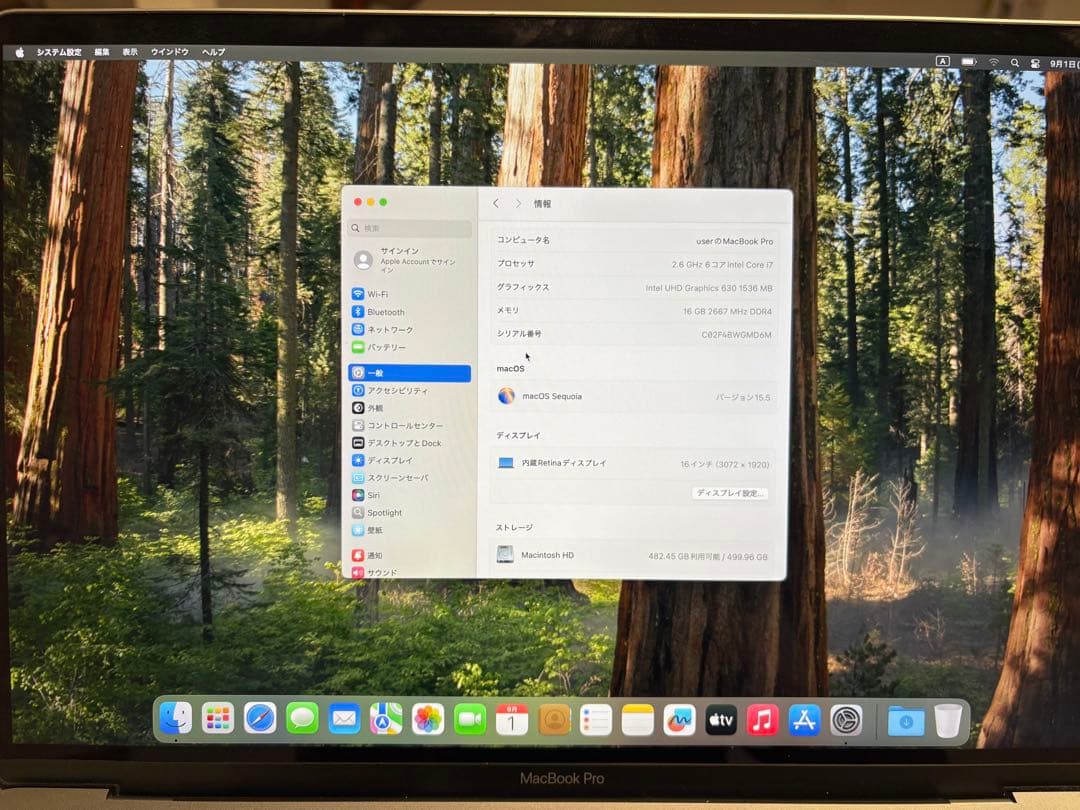Open Control Center in menu bar
The width and height of the screenshot is (1080, 810).
1035,63
